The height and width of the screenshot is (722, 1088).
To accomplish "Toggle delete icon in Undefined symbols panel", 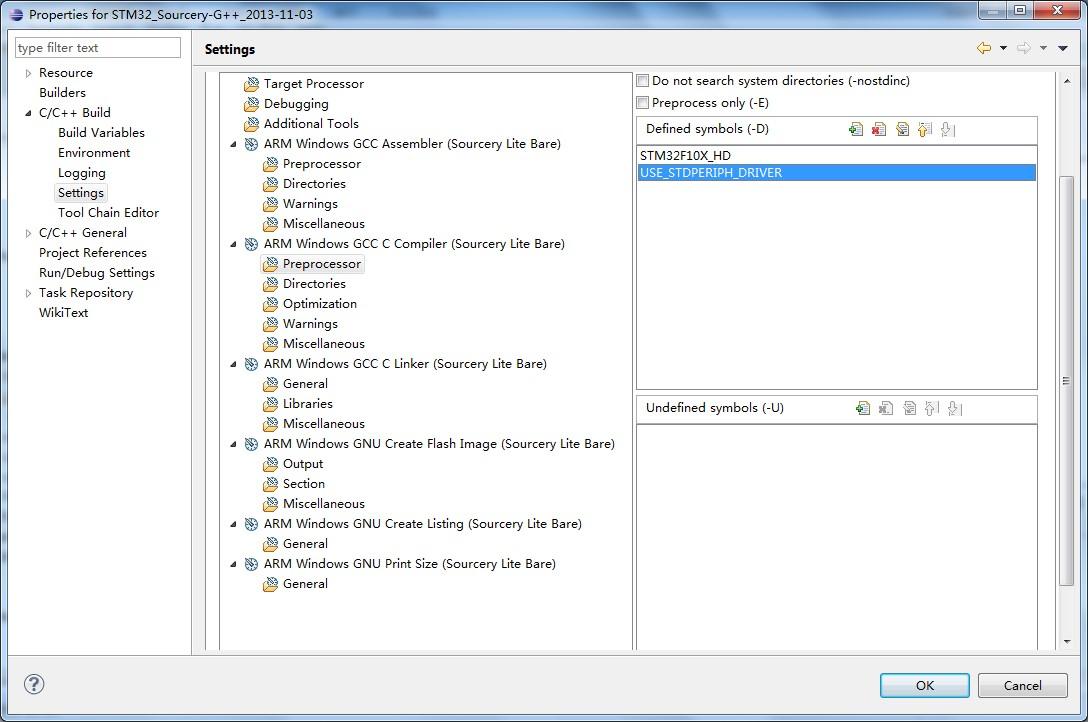I will (885, 408).
